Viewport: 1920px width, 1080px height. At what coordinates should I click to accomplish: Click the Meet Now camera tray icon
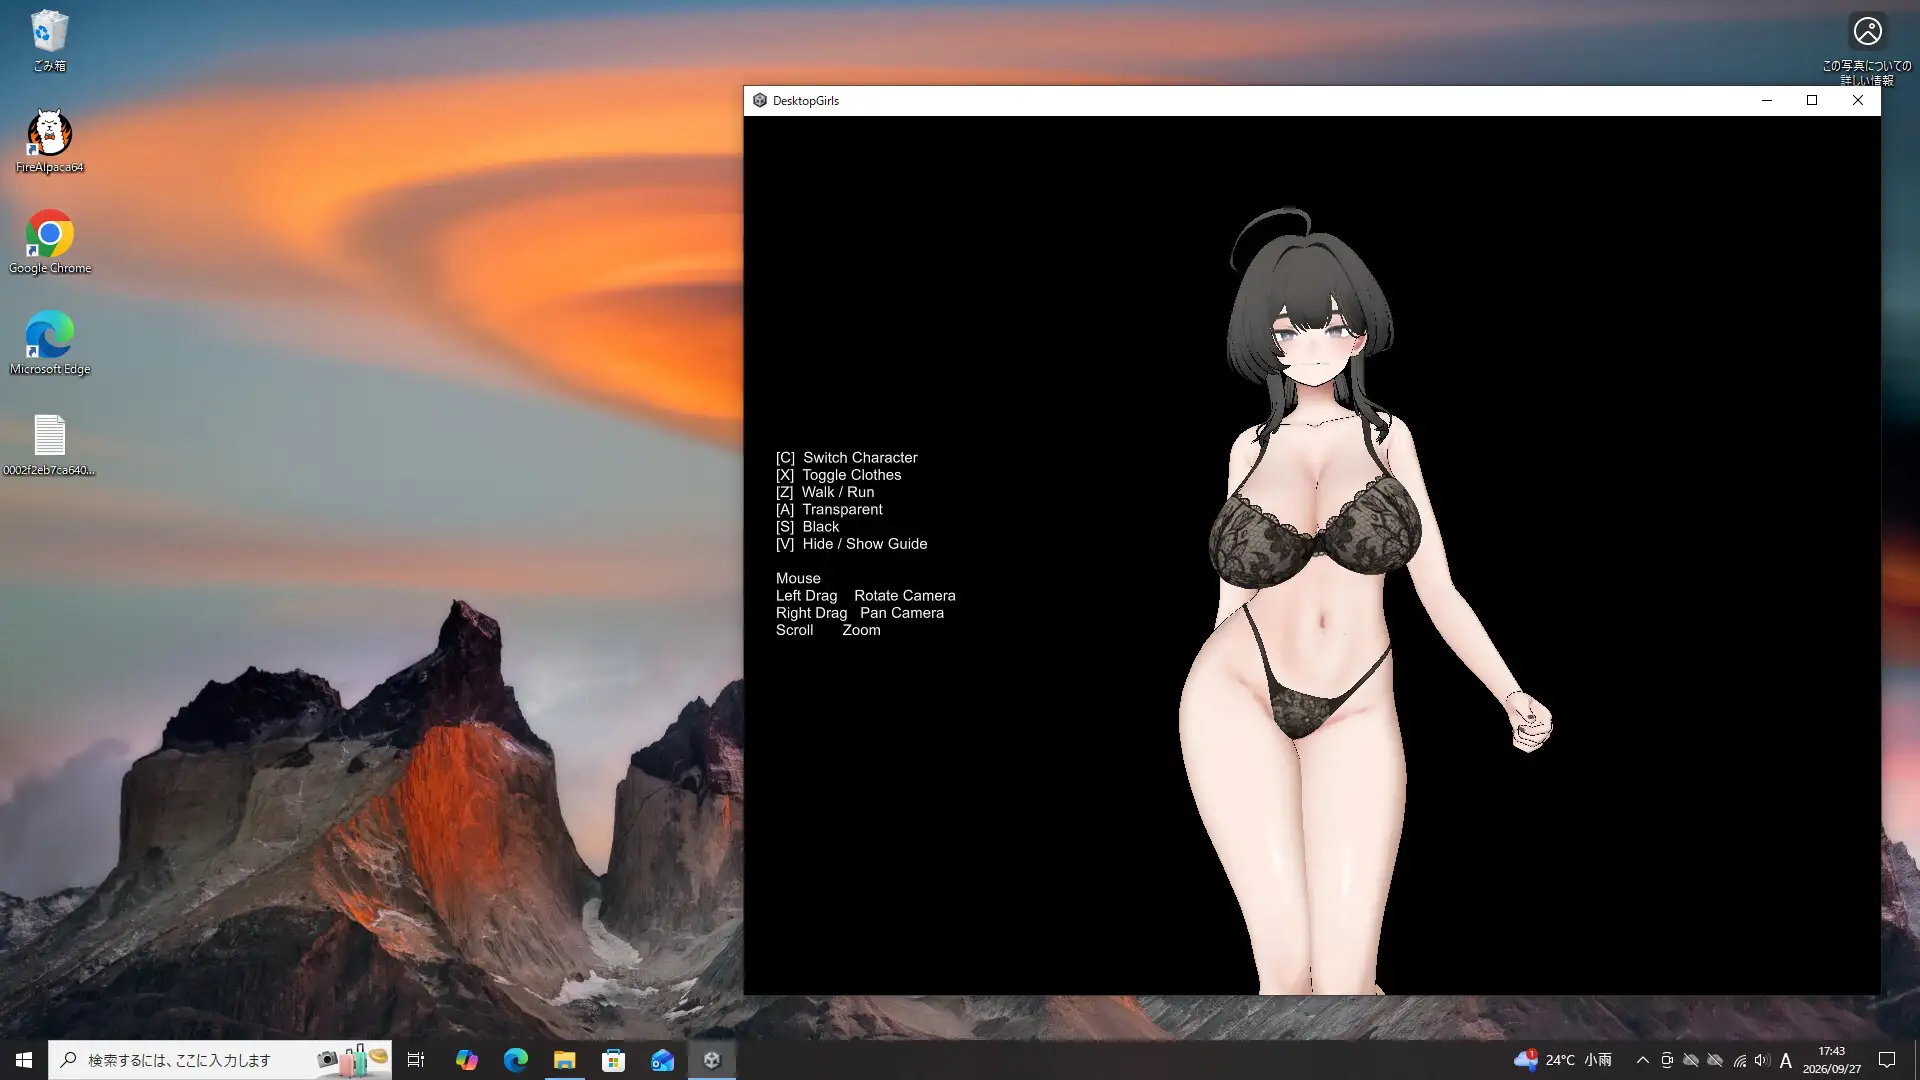tap(1667, 1060)
